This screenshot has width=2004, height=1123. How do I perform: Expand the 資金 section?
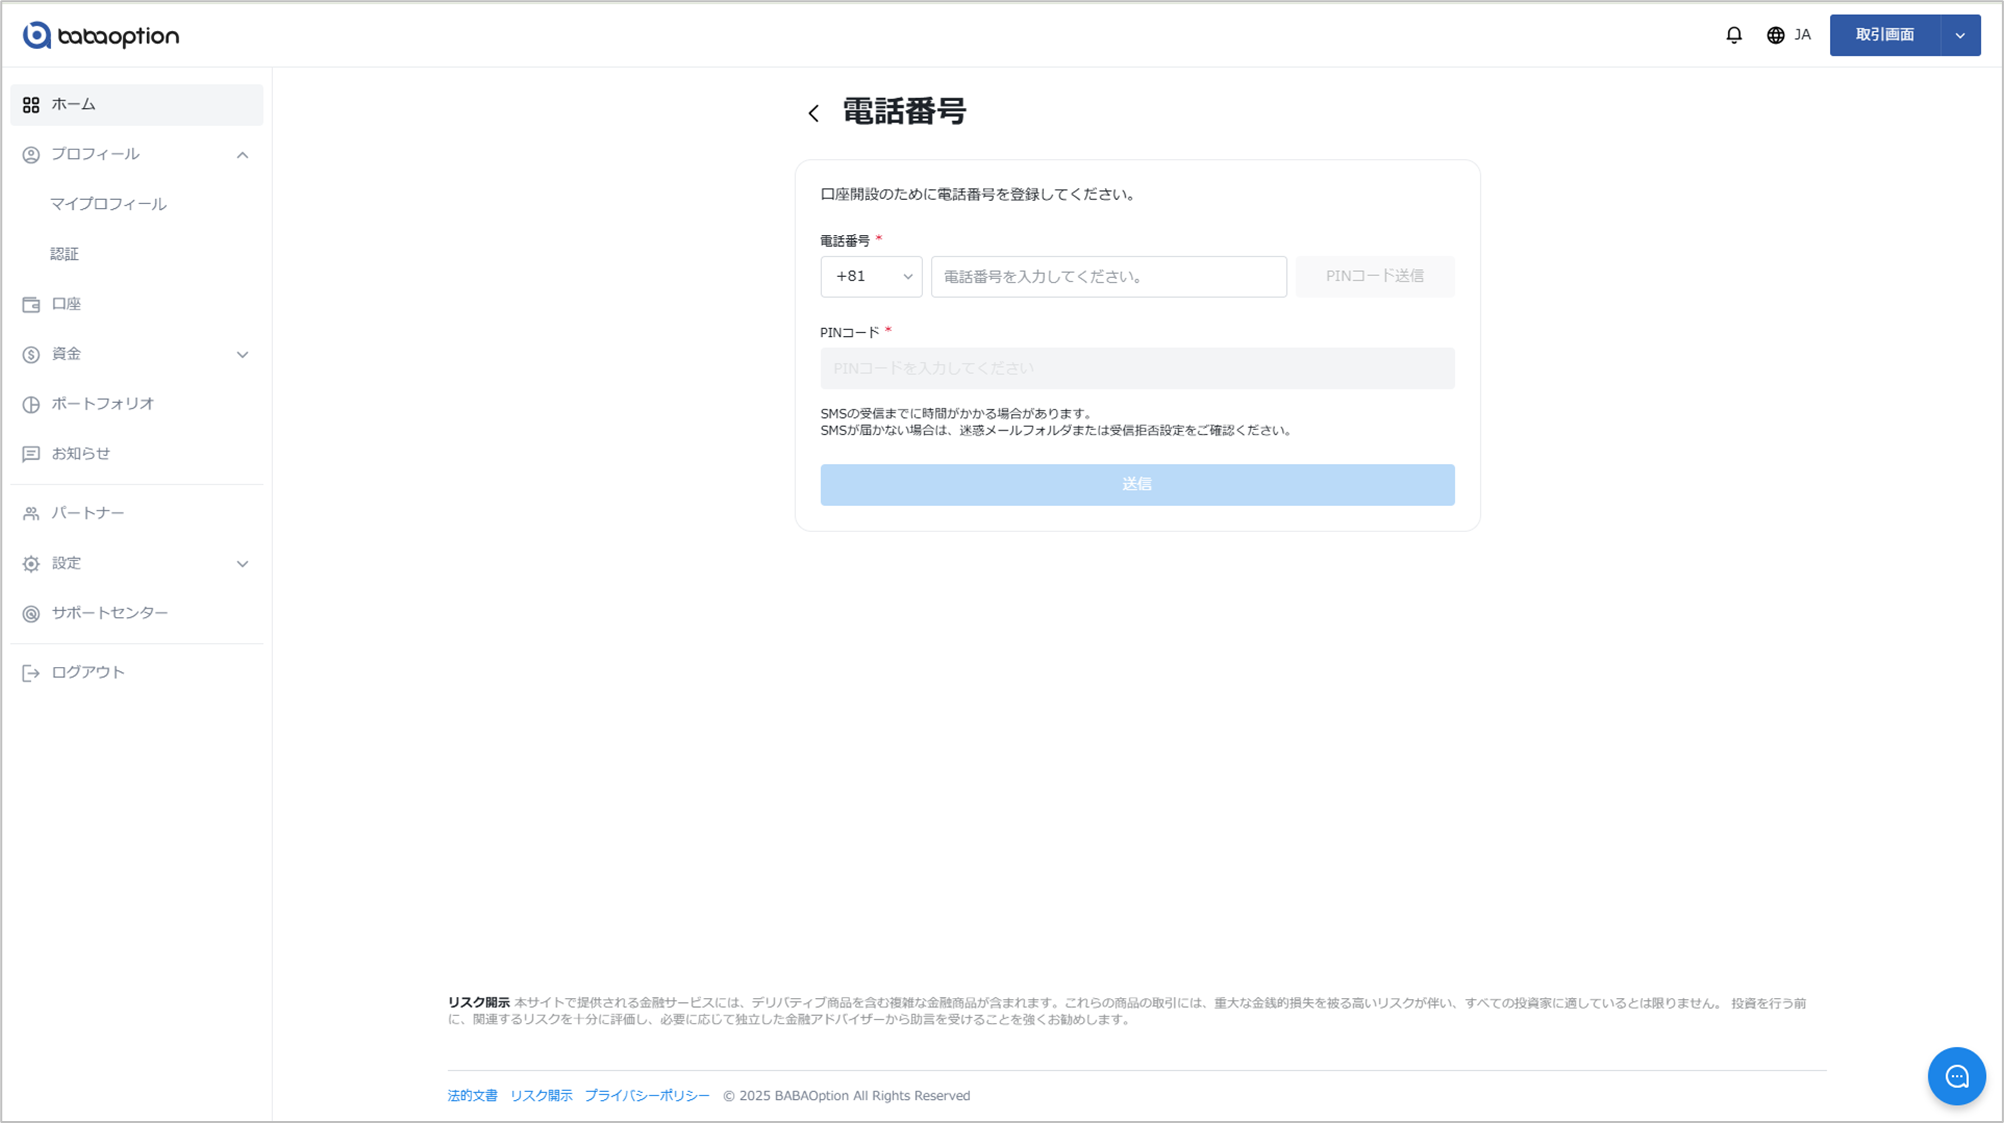pyautogui.click(x=242, y=355)
